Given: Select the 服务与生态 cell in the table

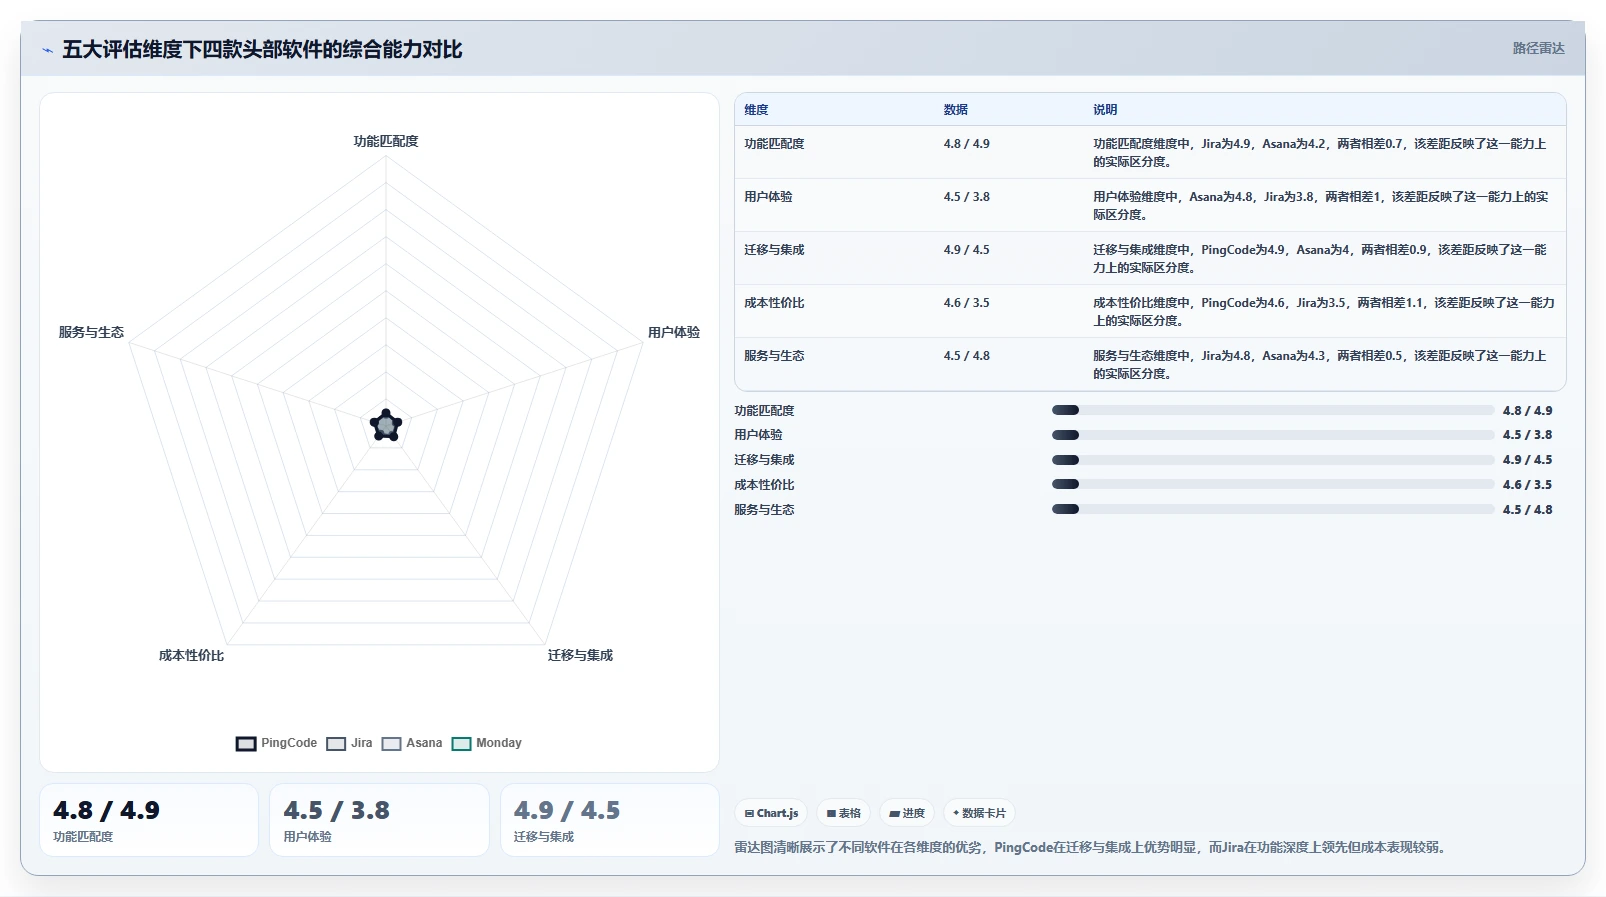Looking at the screenshot, I should click(x=774, y=356).
